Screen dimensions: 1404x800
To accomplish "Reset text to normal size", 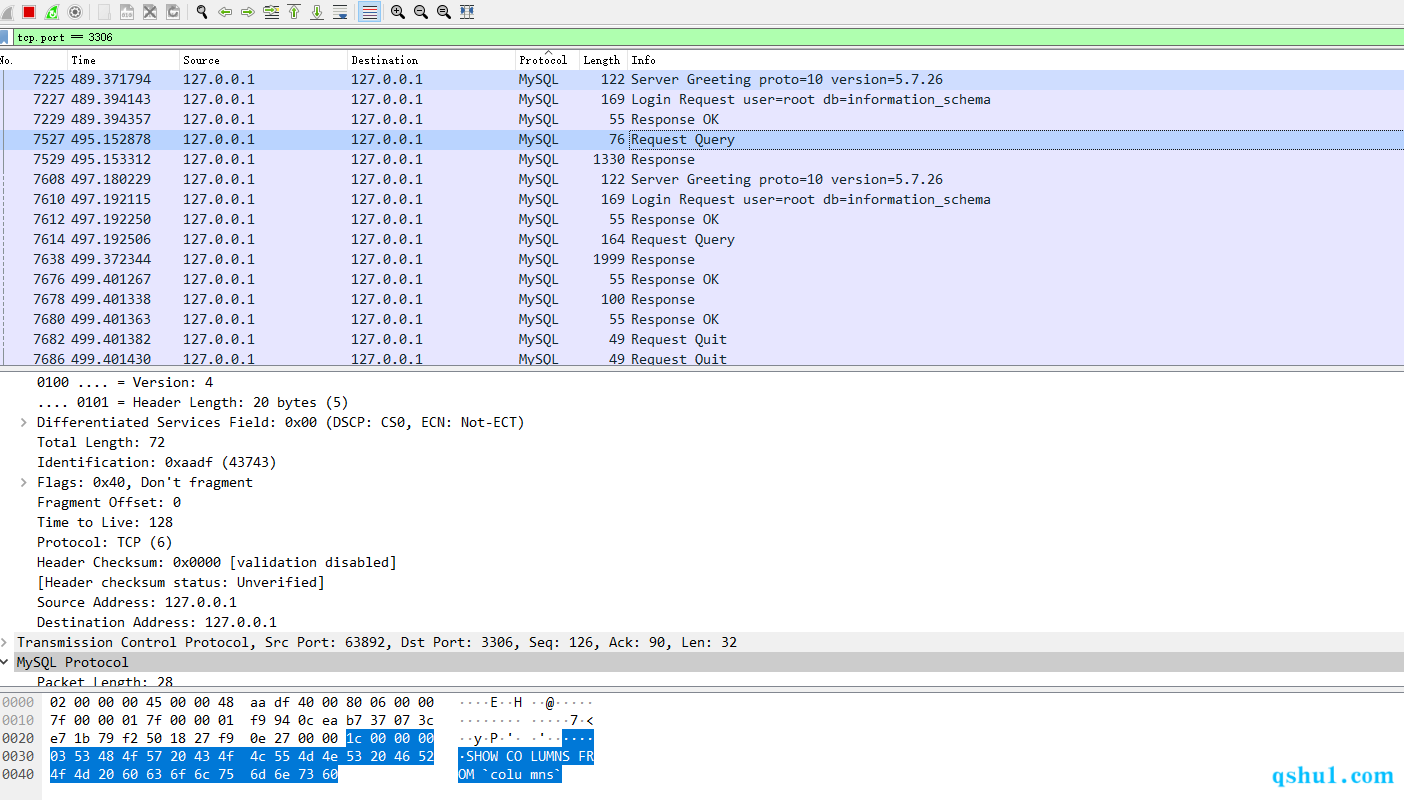I will pos(444,12).
